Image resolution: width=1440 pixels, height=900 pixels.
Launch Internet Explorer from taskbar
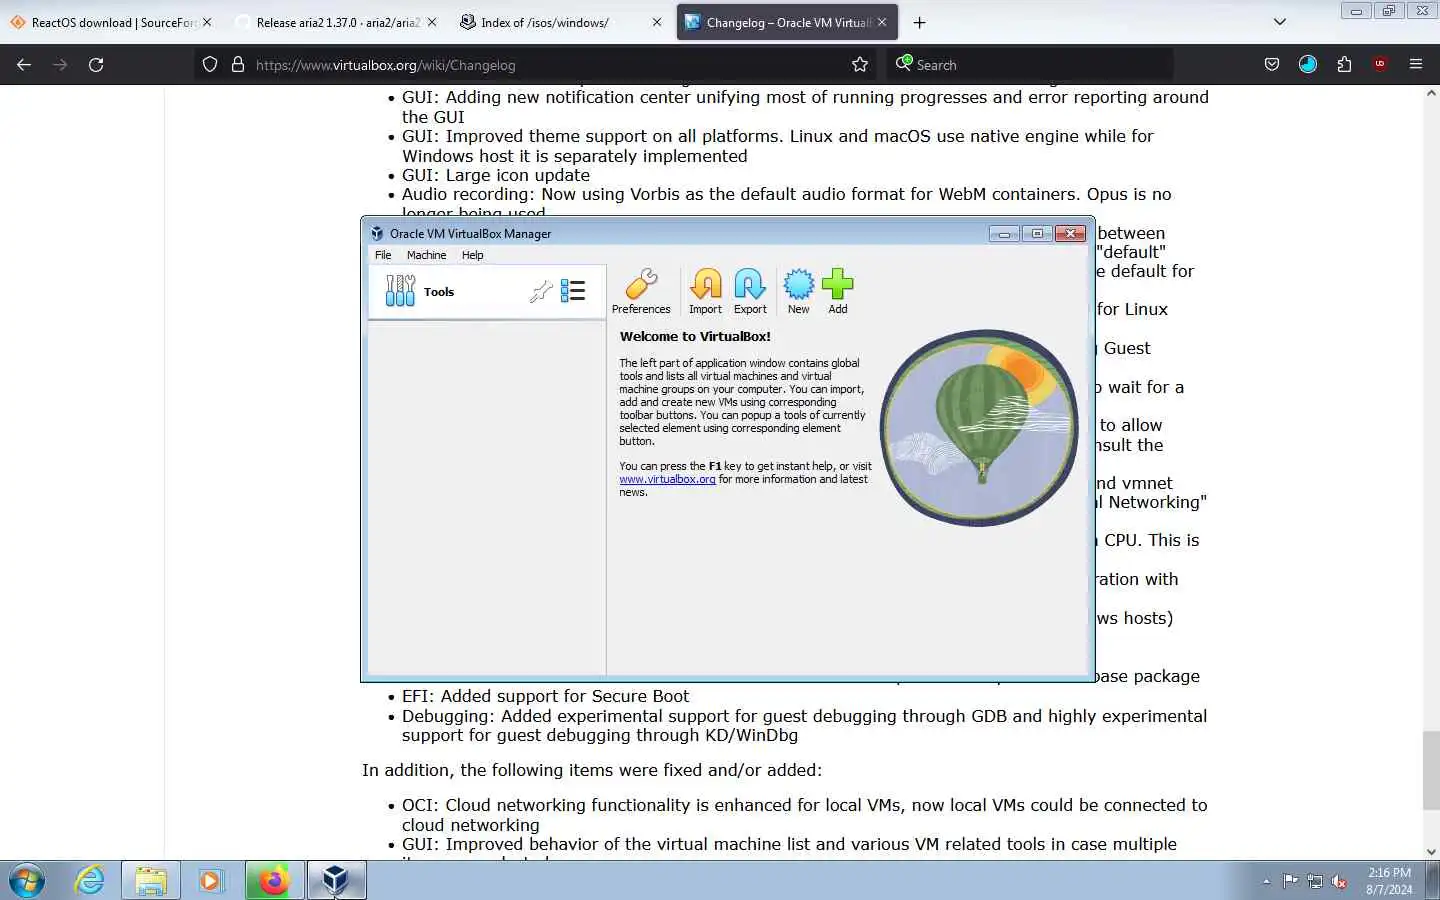click(90, 881)
